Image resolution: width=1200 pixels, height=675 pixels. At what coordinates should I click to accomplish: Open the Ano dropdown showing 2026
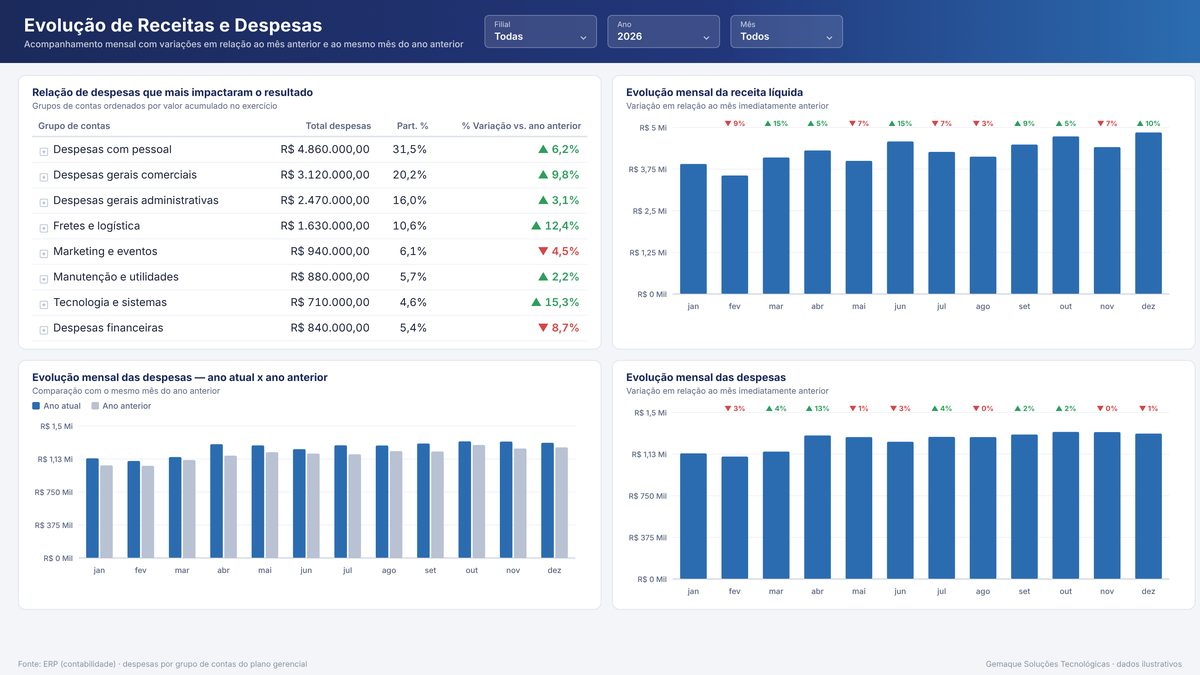point(663,31)
